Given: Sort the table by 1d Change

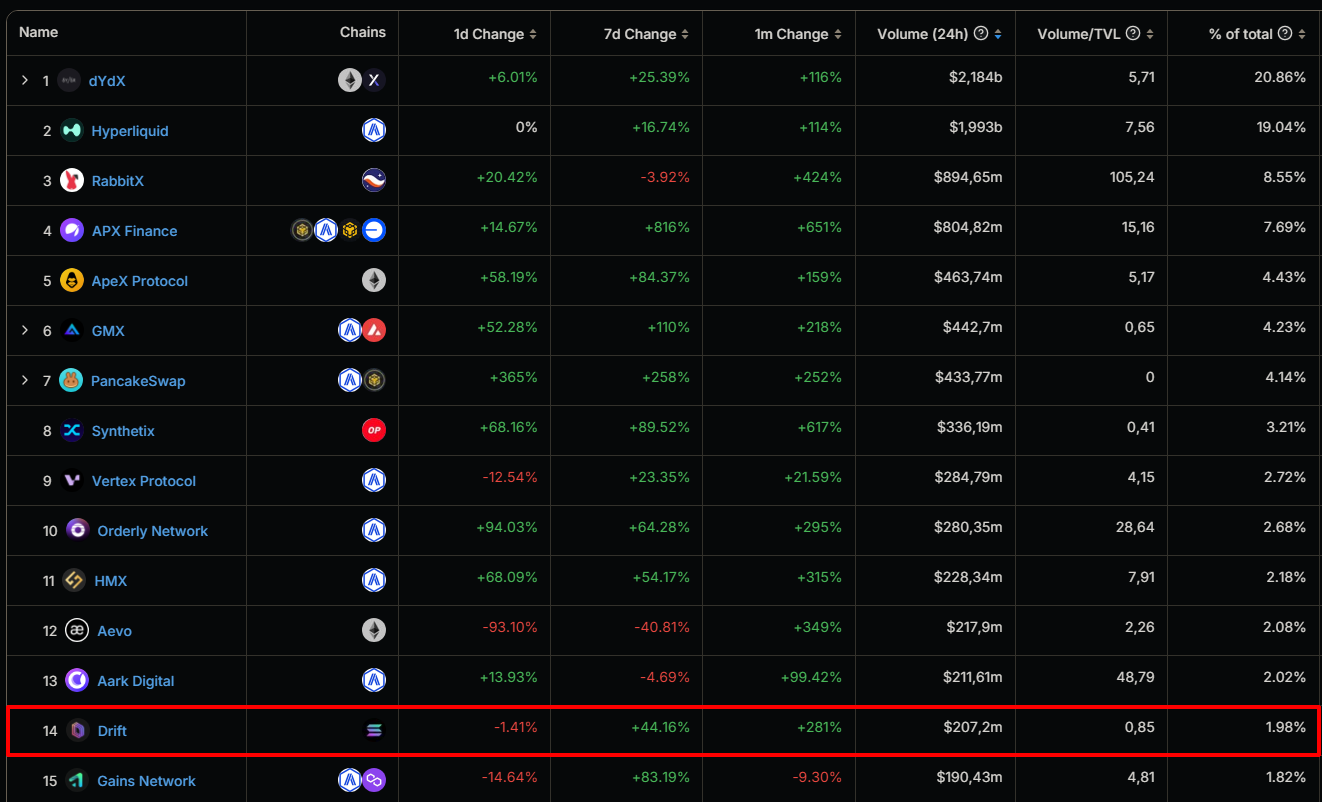Looking at the screenshot, I should (x=489, y=33).
